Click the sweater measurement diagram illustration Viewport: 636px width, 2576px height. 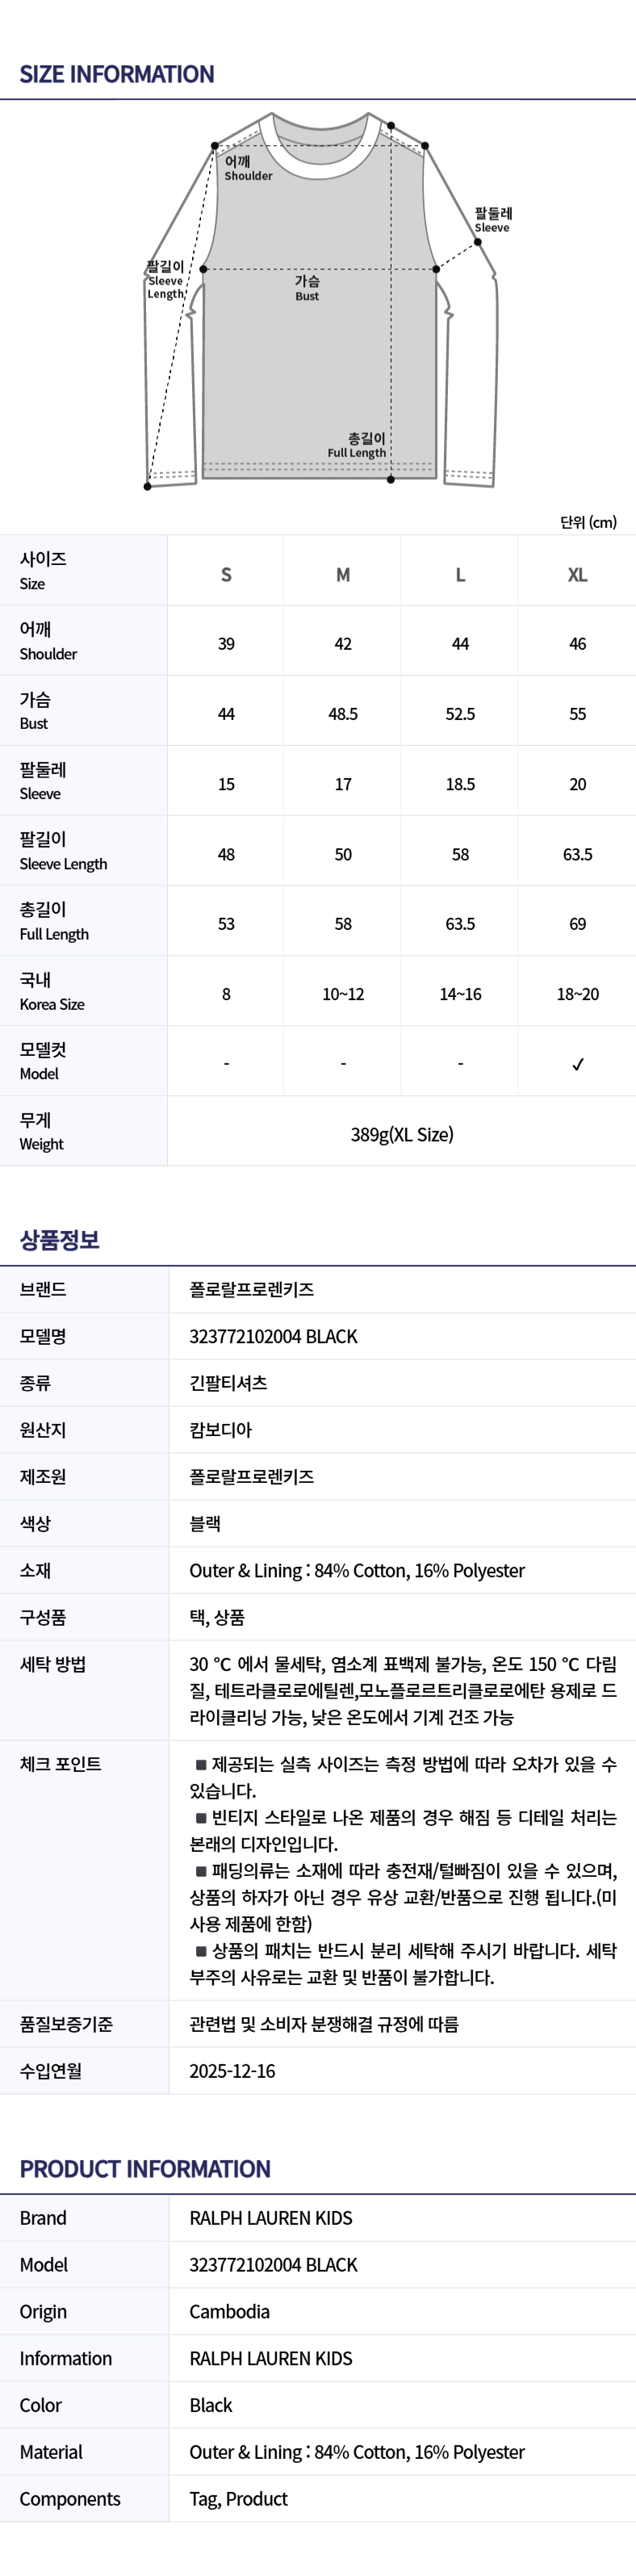(x=320, y=300)
